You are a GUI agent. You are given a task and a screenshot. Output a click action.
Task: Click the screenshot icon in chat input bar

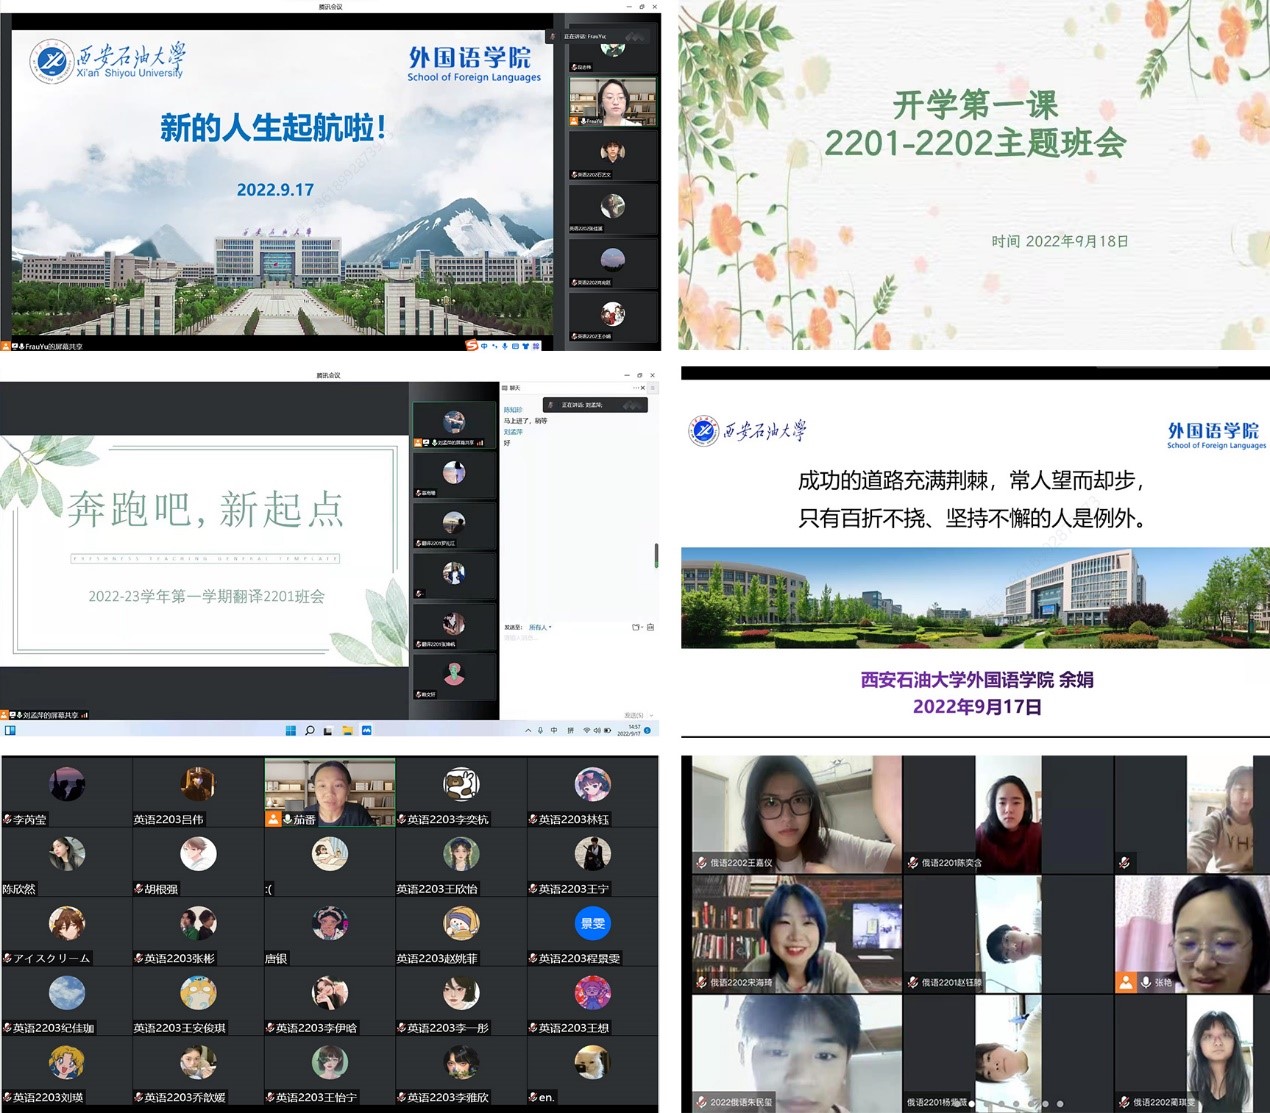pyautogui.click(x=636, y=627)
